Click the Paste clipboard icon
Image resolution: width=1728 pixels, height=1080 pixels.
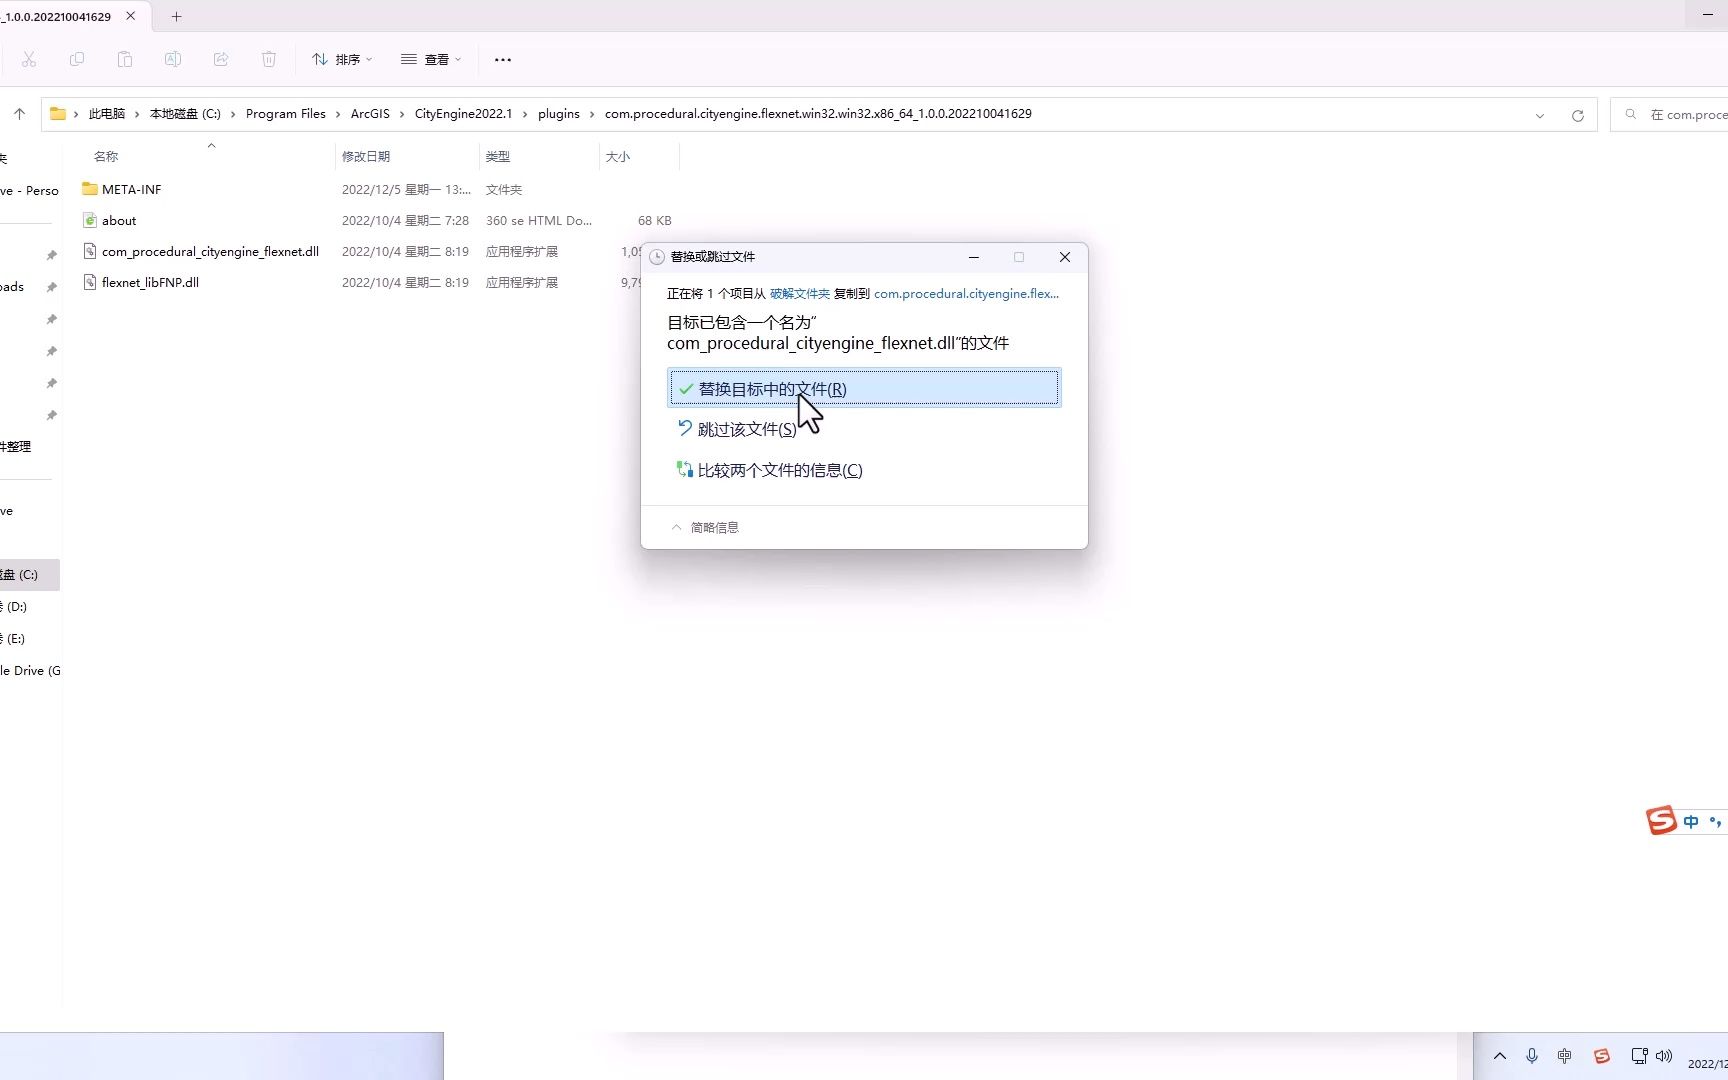125,60
